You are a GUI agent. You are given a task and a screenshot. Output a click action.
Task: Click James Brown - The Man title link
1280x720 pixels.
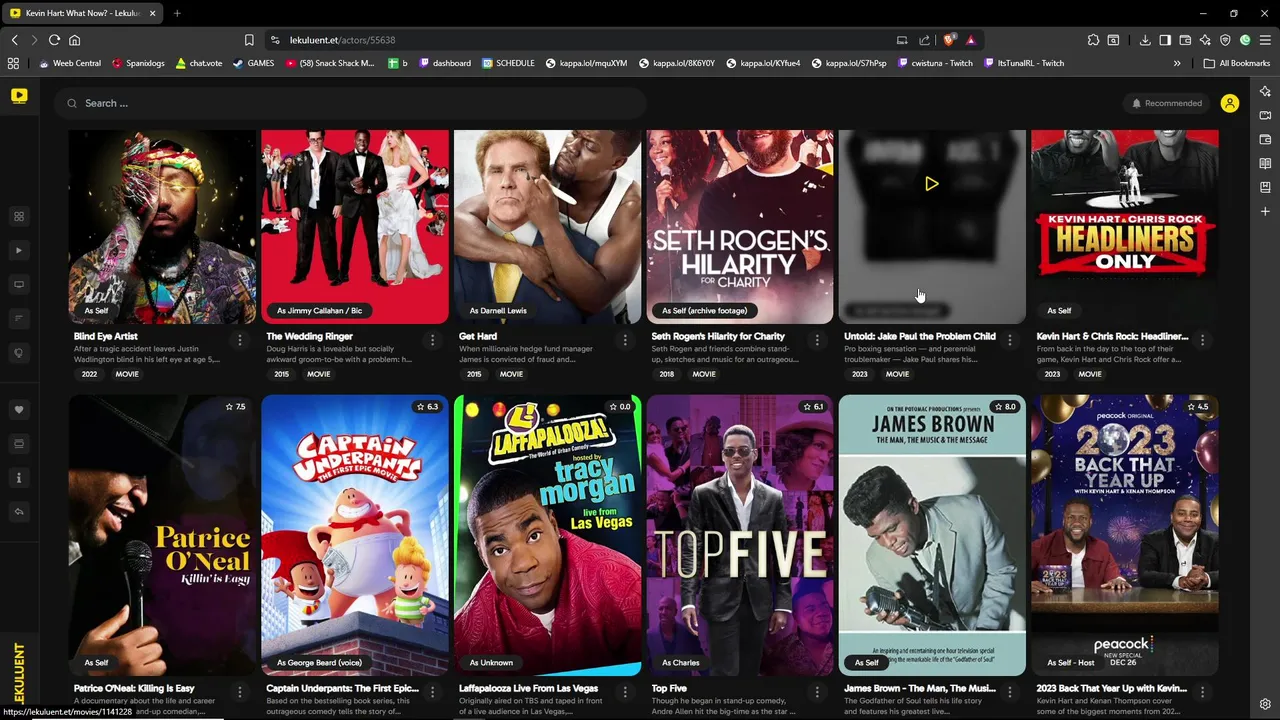pos(919,689)
